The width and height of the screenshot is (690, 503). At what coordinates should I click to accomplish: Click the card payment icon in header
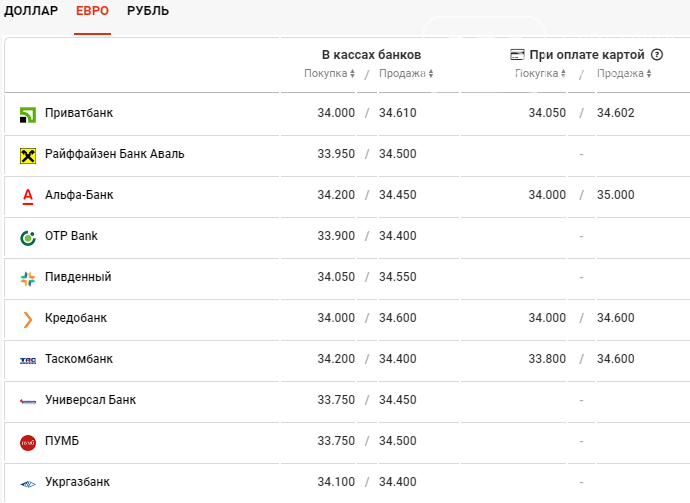coord(517,55)
